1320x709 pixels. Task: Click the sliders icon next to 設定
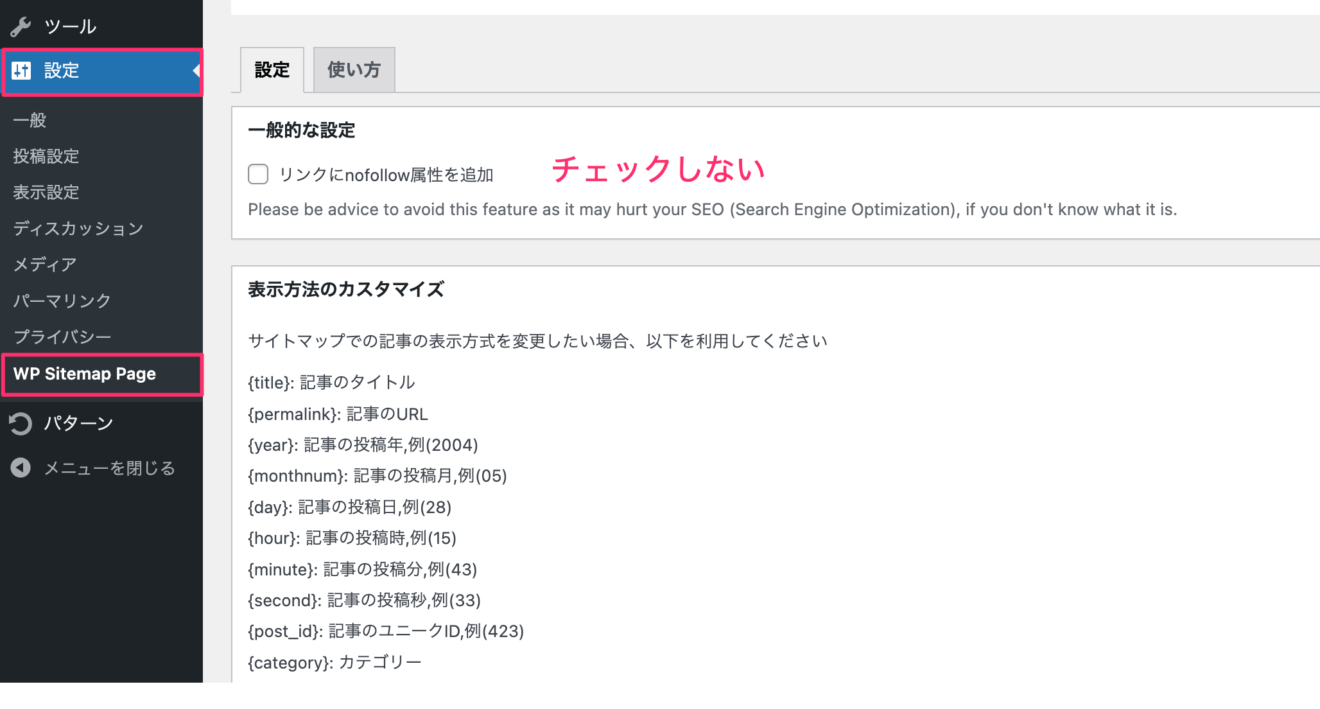tap(22, 70)
